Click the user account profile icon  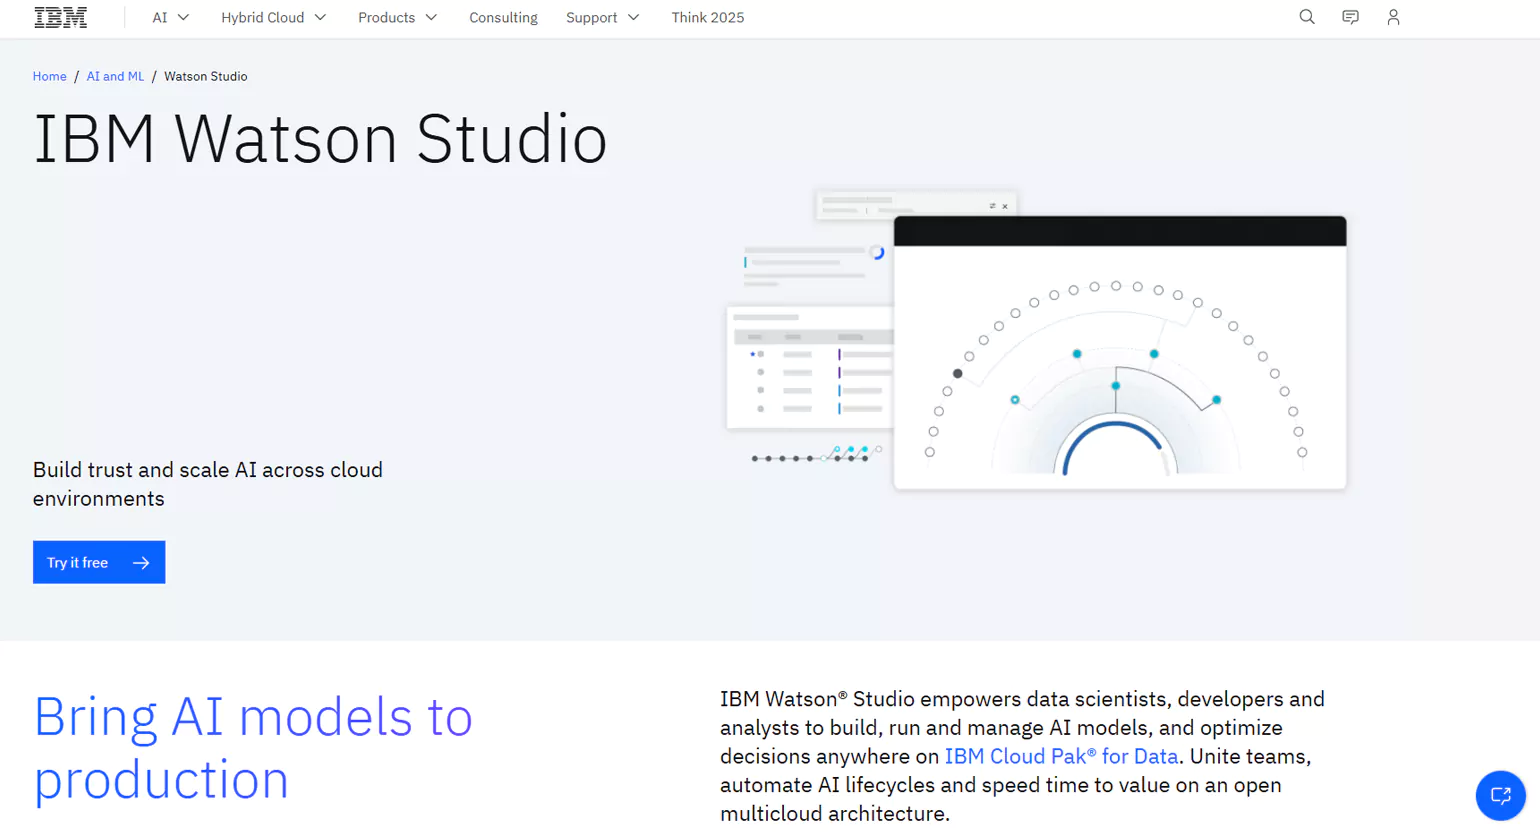coord(1393,17)
